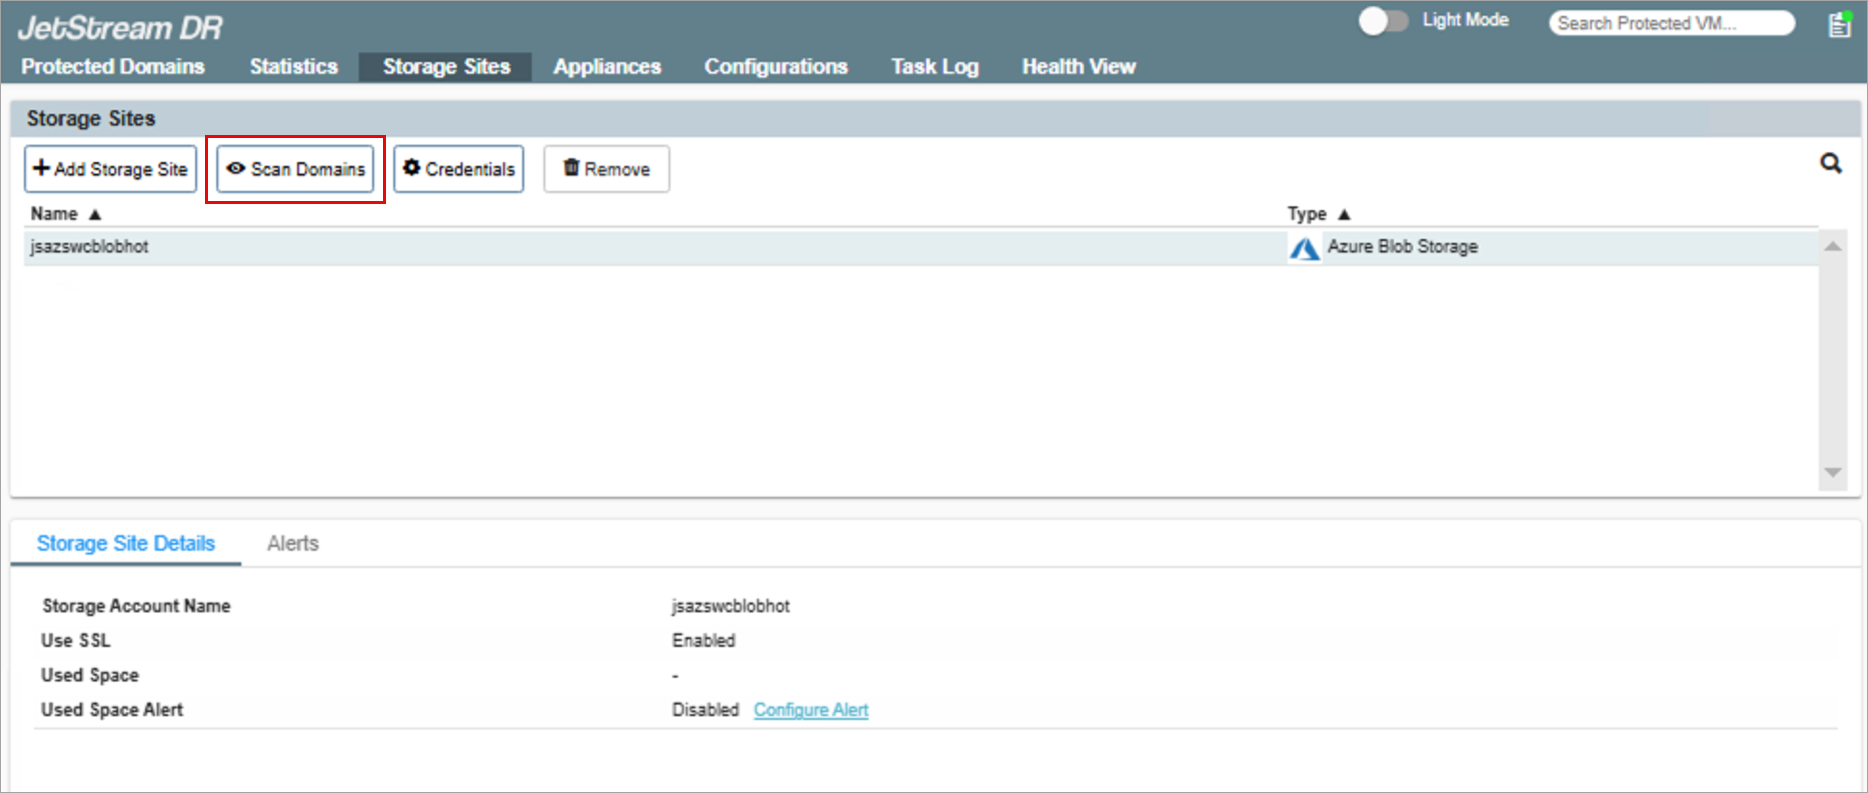Image resolution: width=1868 pixels, height=793 pixels.
Task: Click the Search Protected VM input field
Action: point(1670,23)
